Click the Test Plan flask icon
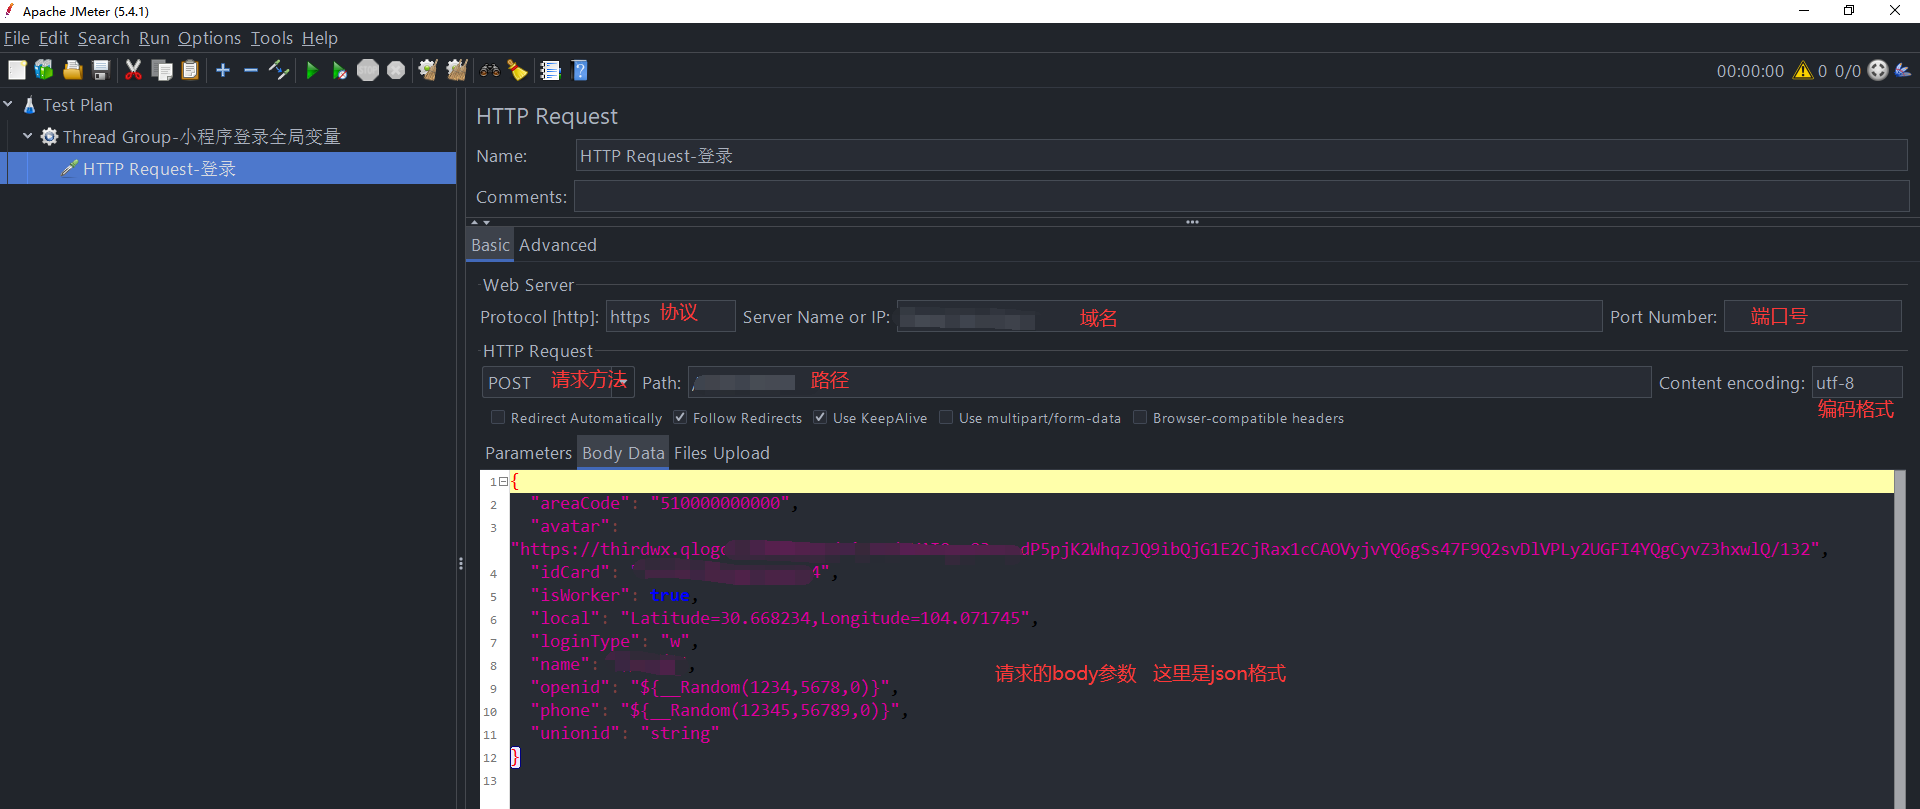This screenshot has width=1920, height=809. pyautogui.click(x=30, y=105)
